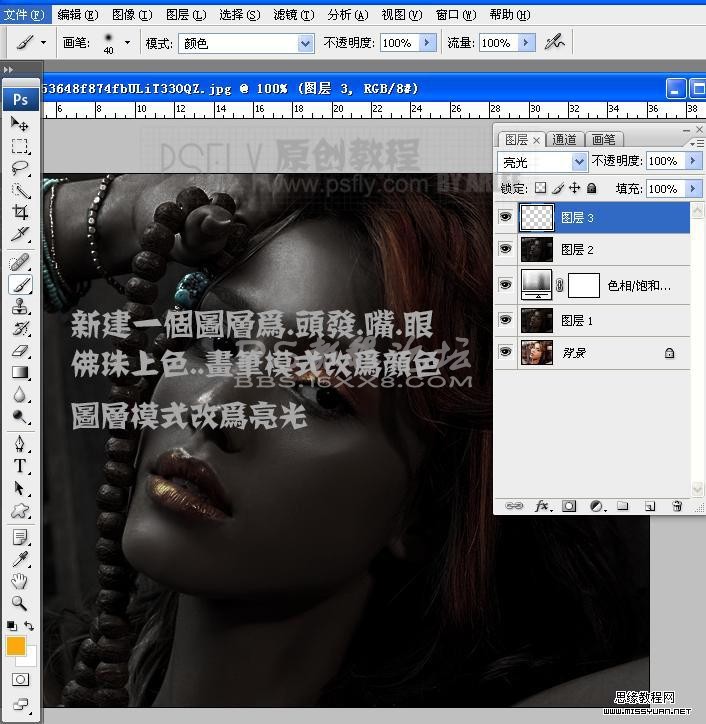This screenshot has width=706, height=724.
Task: Create new adjustment layer
Action: pos(597,506)
